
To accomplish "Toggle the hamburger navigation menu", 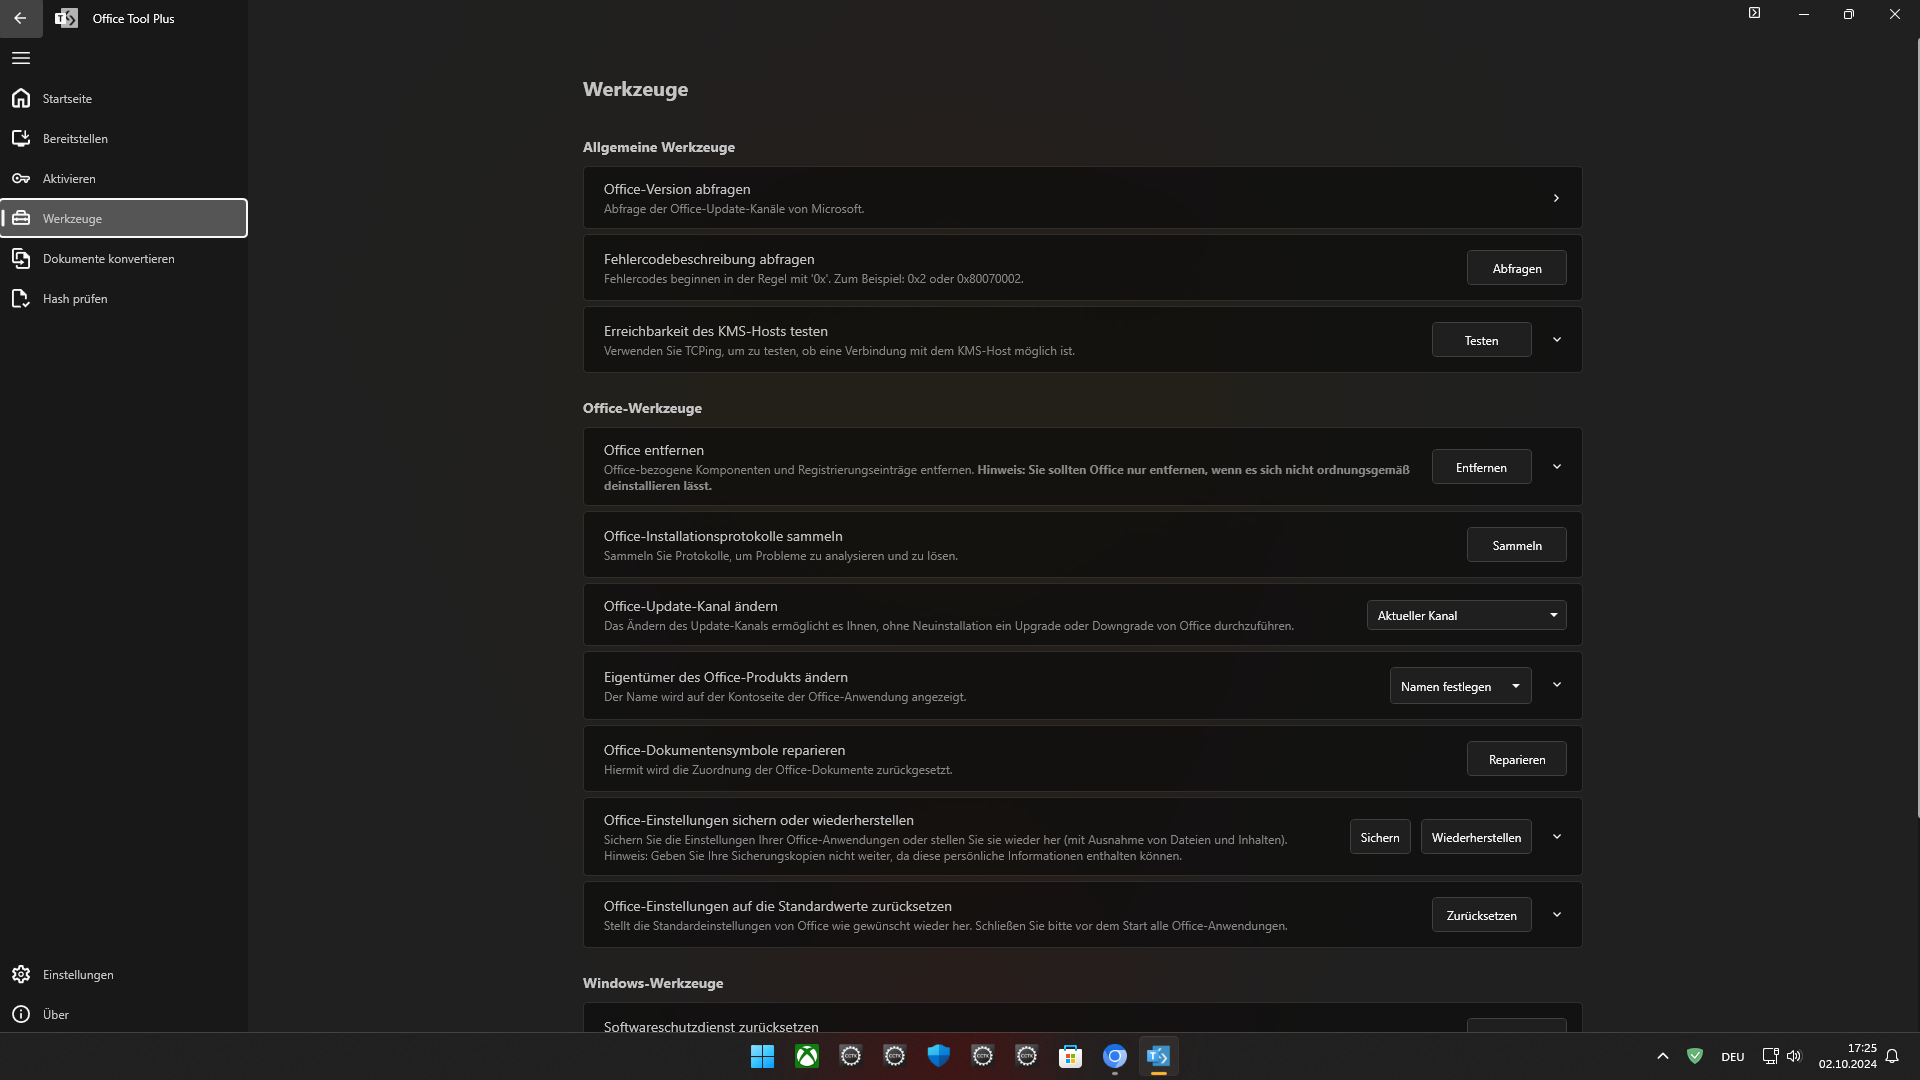I will pos(21,58).
